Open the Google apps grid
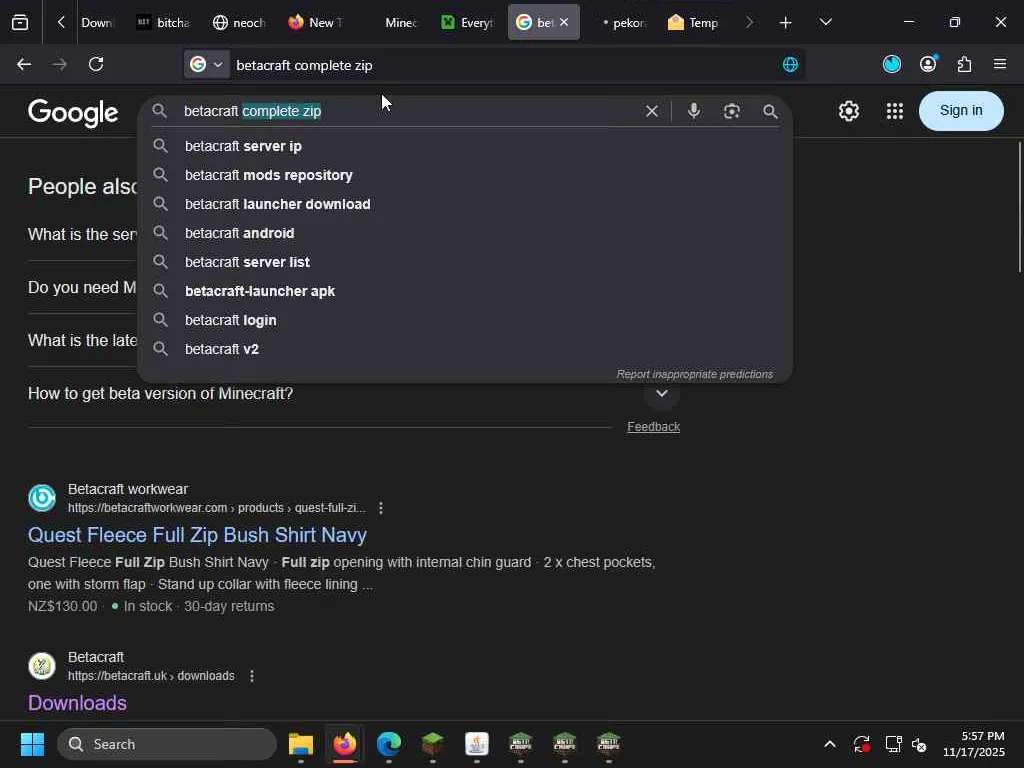Screen dimensions: 1024x768 (x=895, y=111)
